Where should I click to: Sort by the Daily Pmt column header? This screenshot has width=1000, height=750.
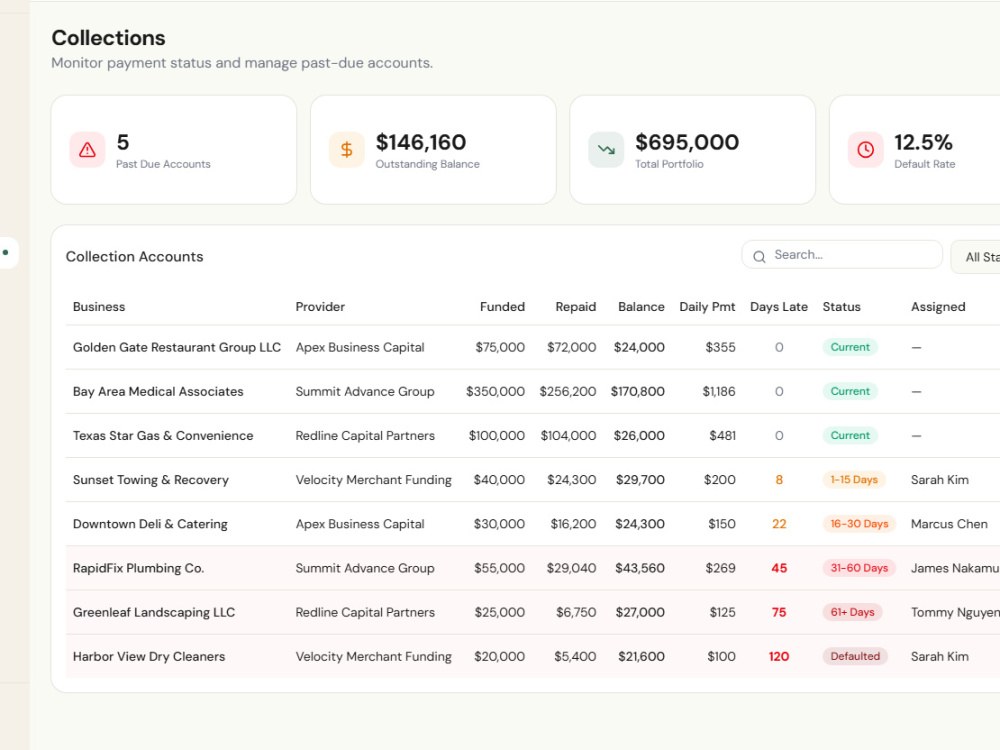[x=707, y=307]
